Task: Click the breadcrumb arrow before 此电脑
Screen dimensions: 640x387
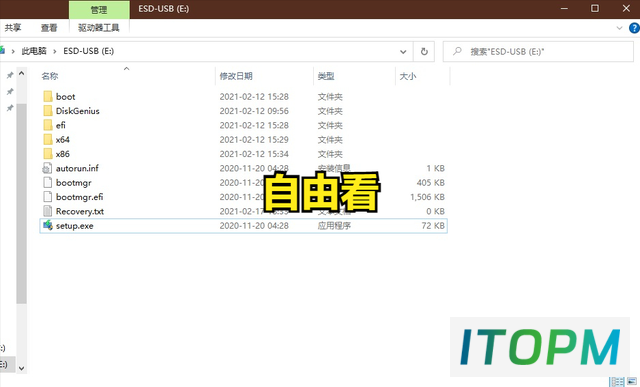Action: 13,51
